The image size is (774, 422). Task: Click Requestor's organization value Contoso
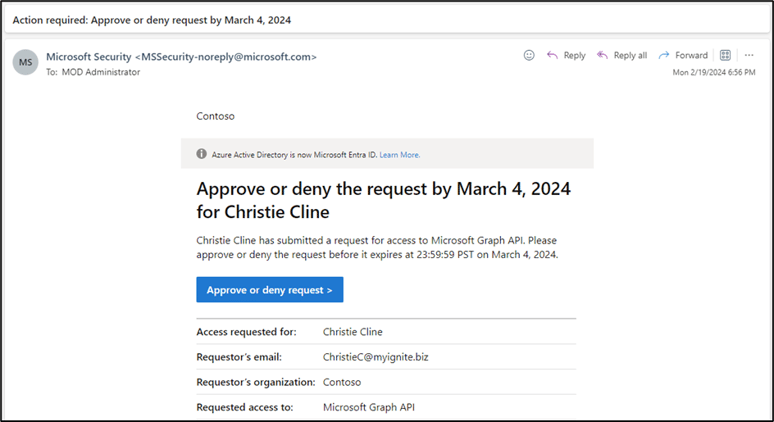click(342, 382)
